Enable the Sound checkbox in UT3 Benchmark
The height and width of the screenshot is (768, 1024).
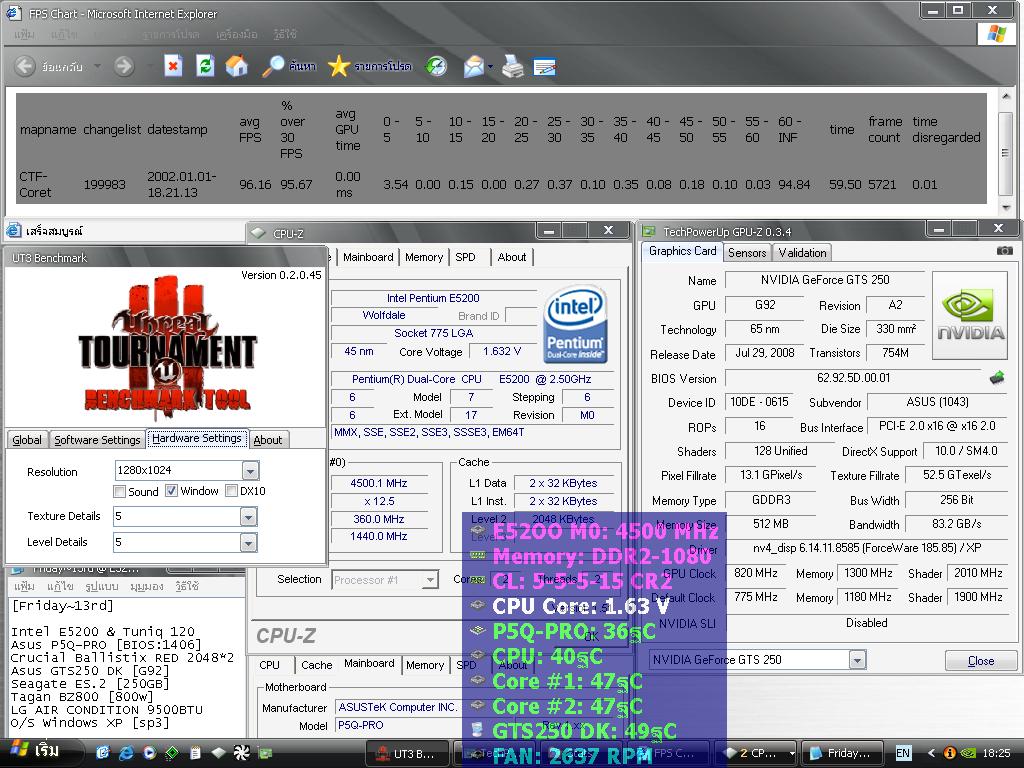(x=120, y=491)
